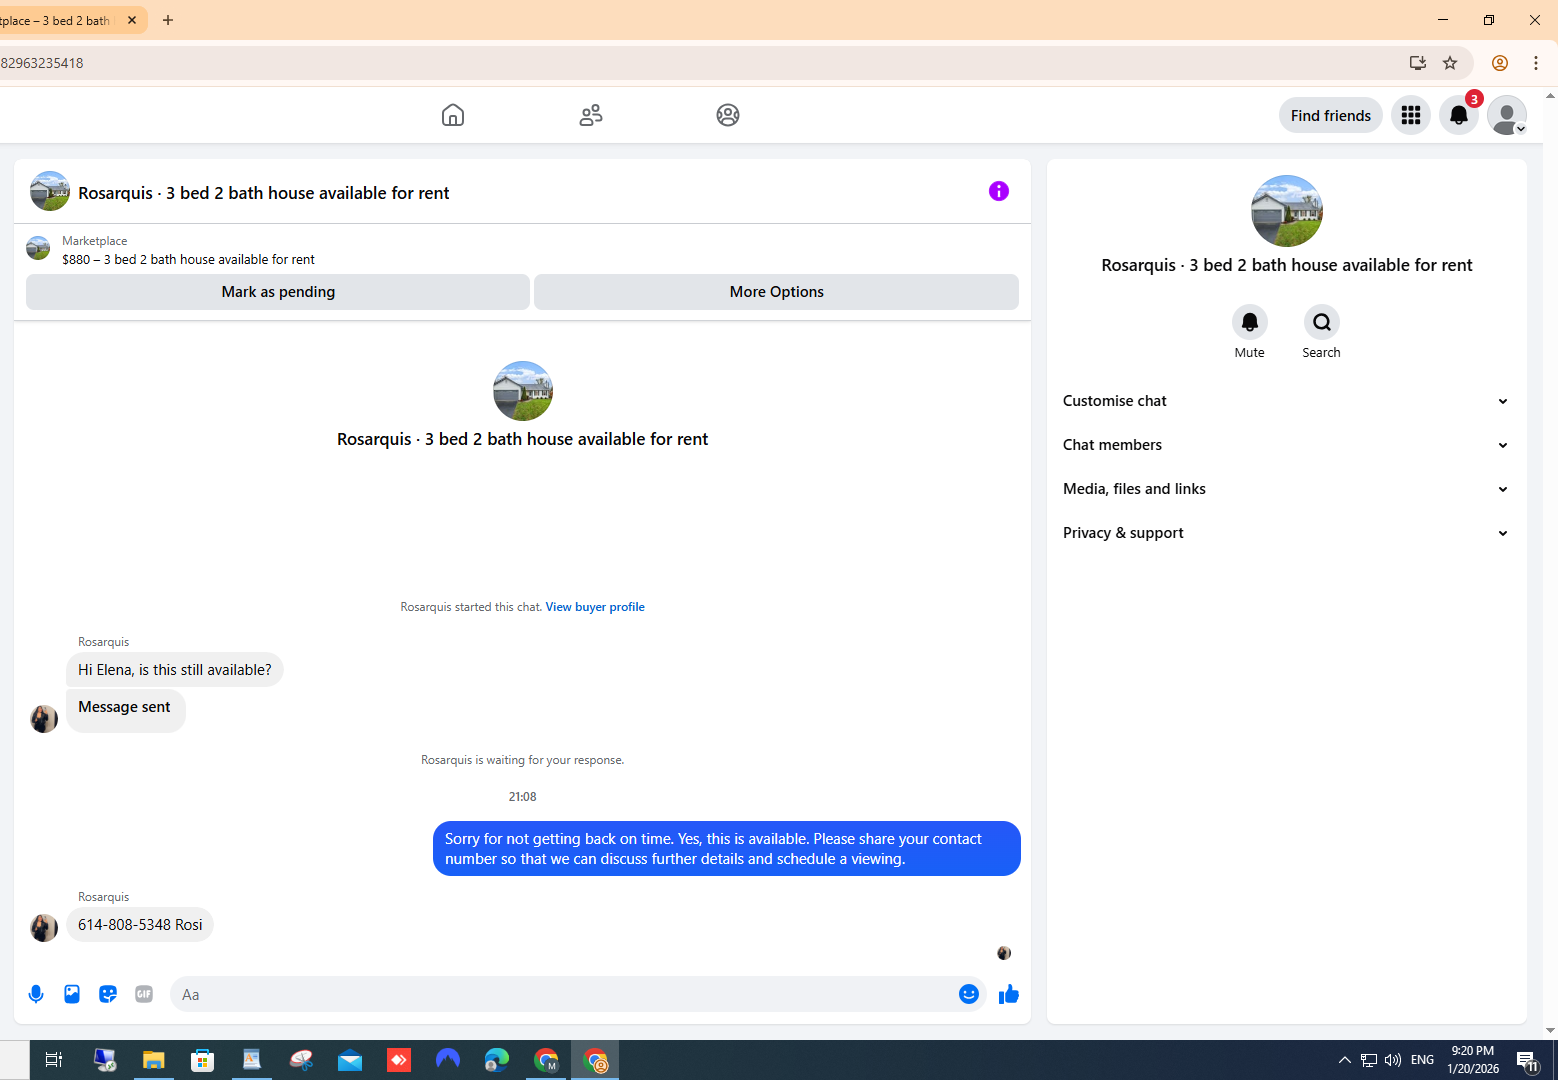Close the Marketplace browser tab

[x=132, y=20]
